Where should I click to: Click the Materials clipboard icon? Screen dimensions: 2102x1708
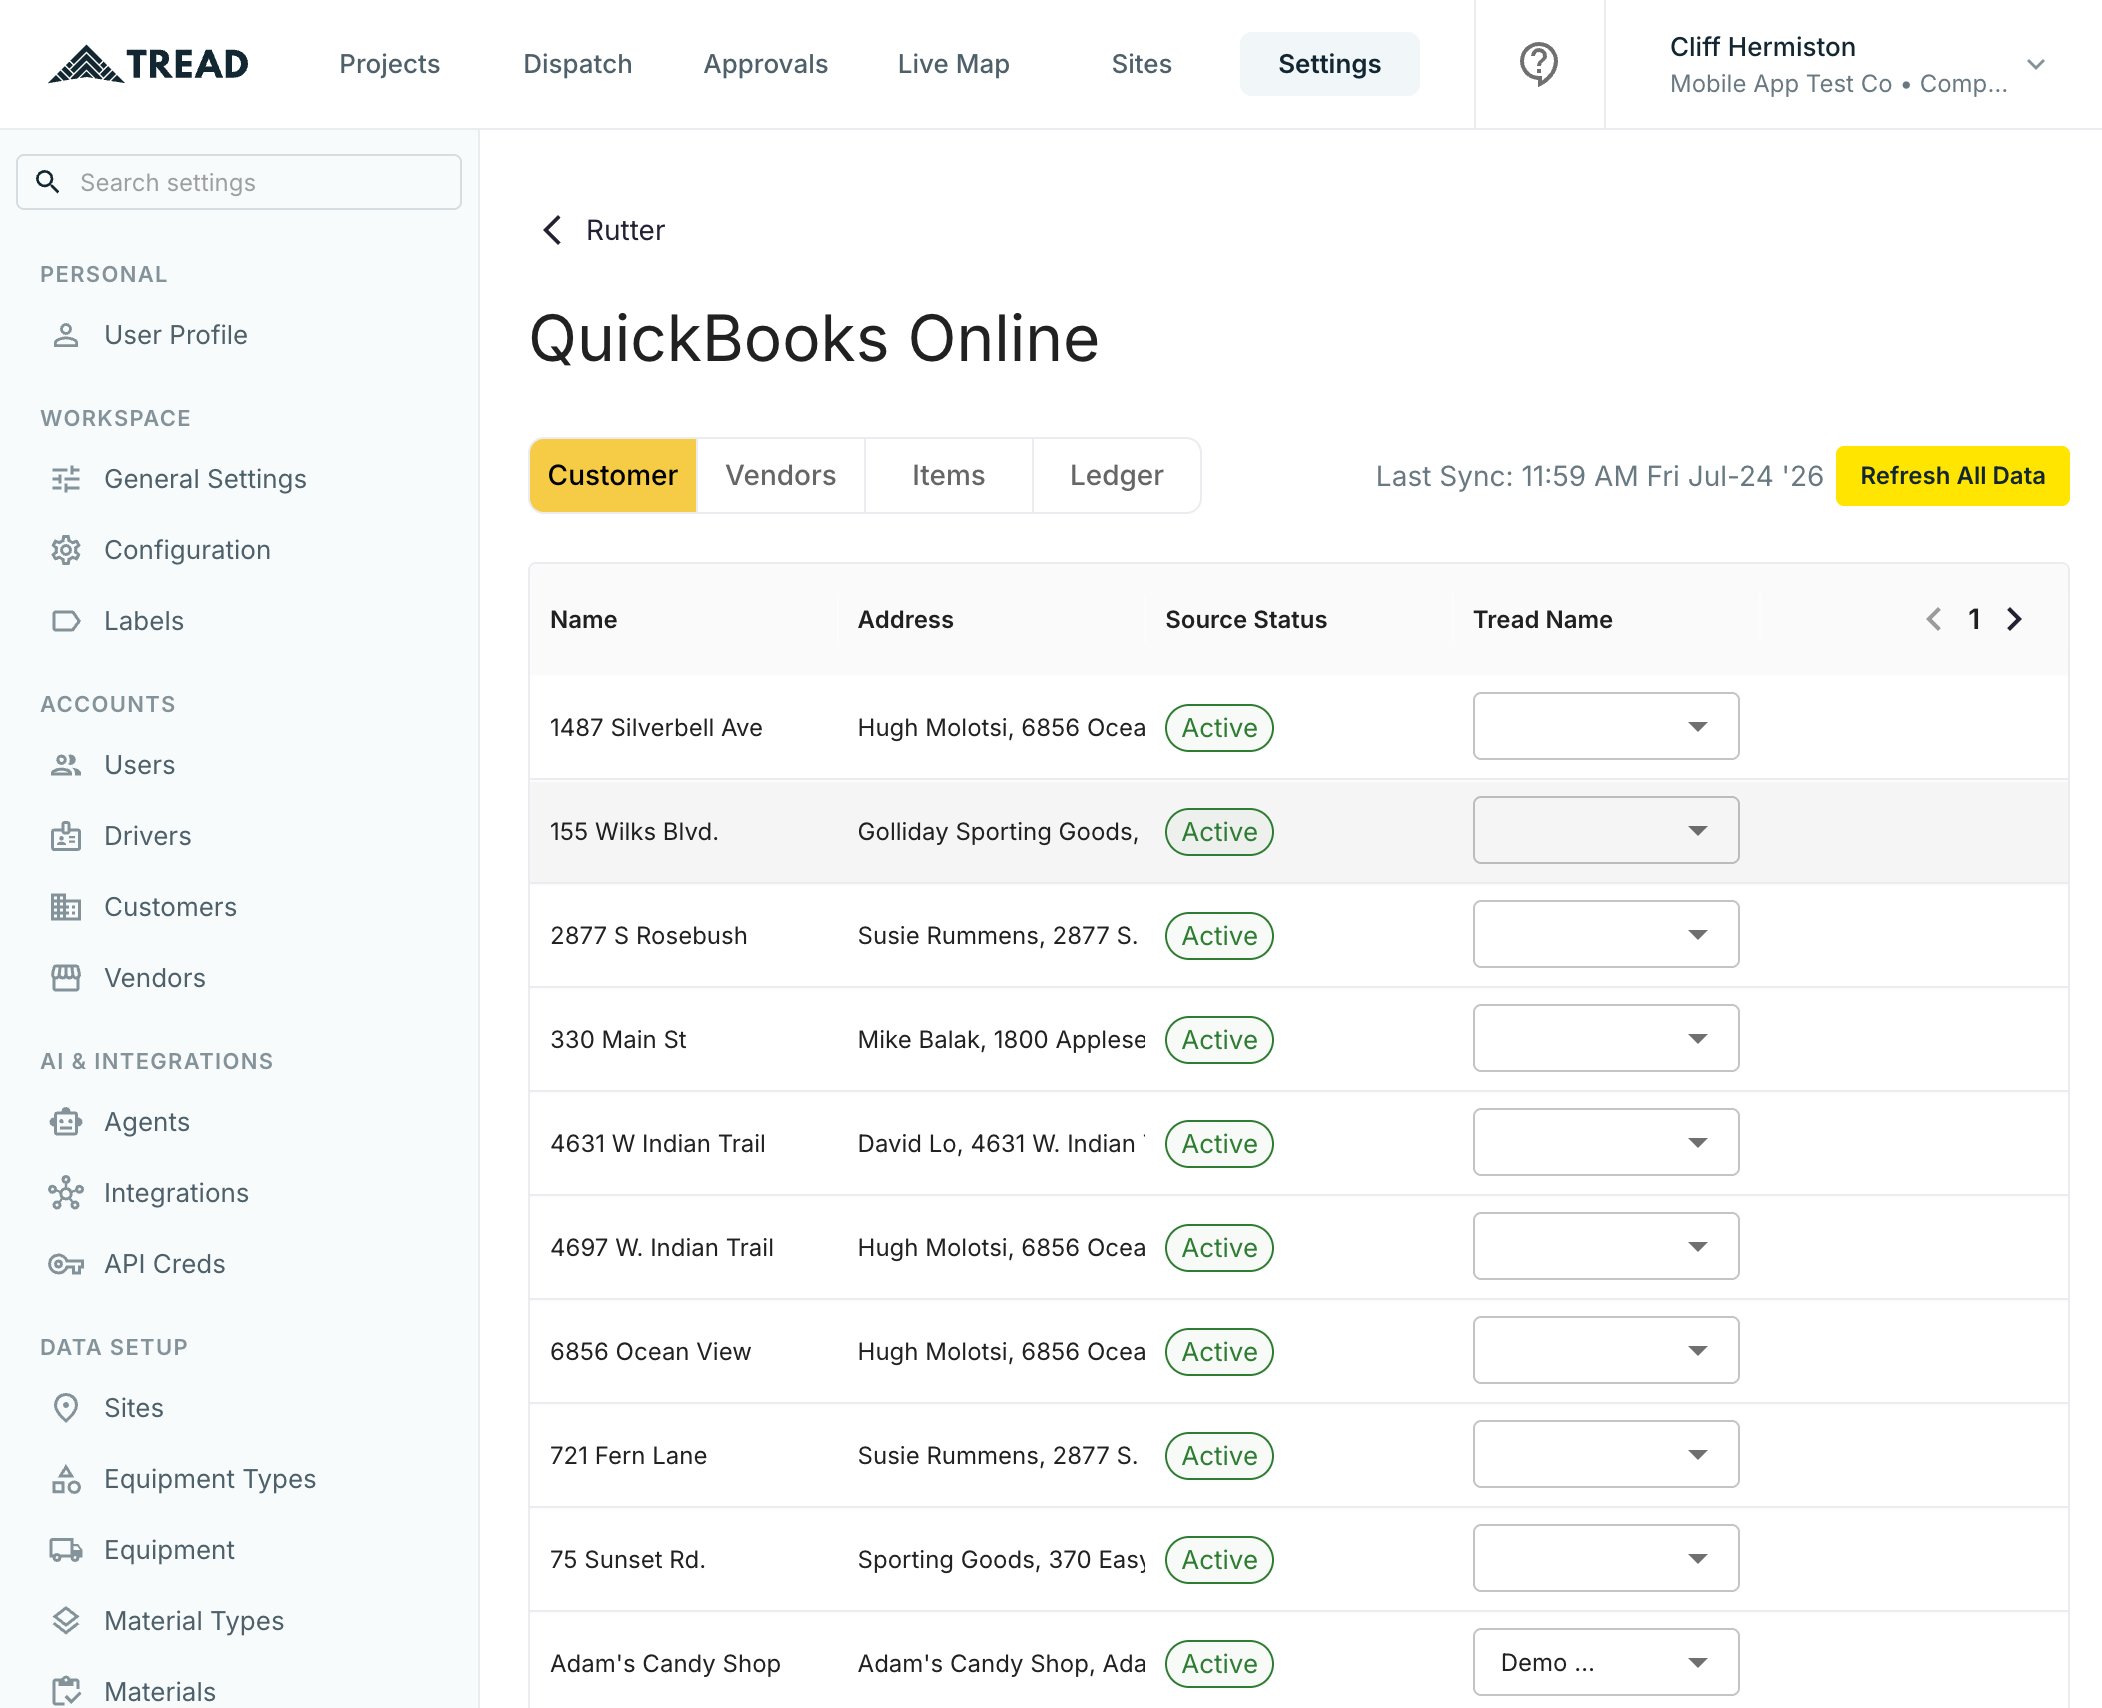pyautogui.click(x=66, y=1691)
